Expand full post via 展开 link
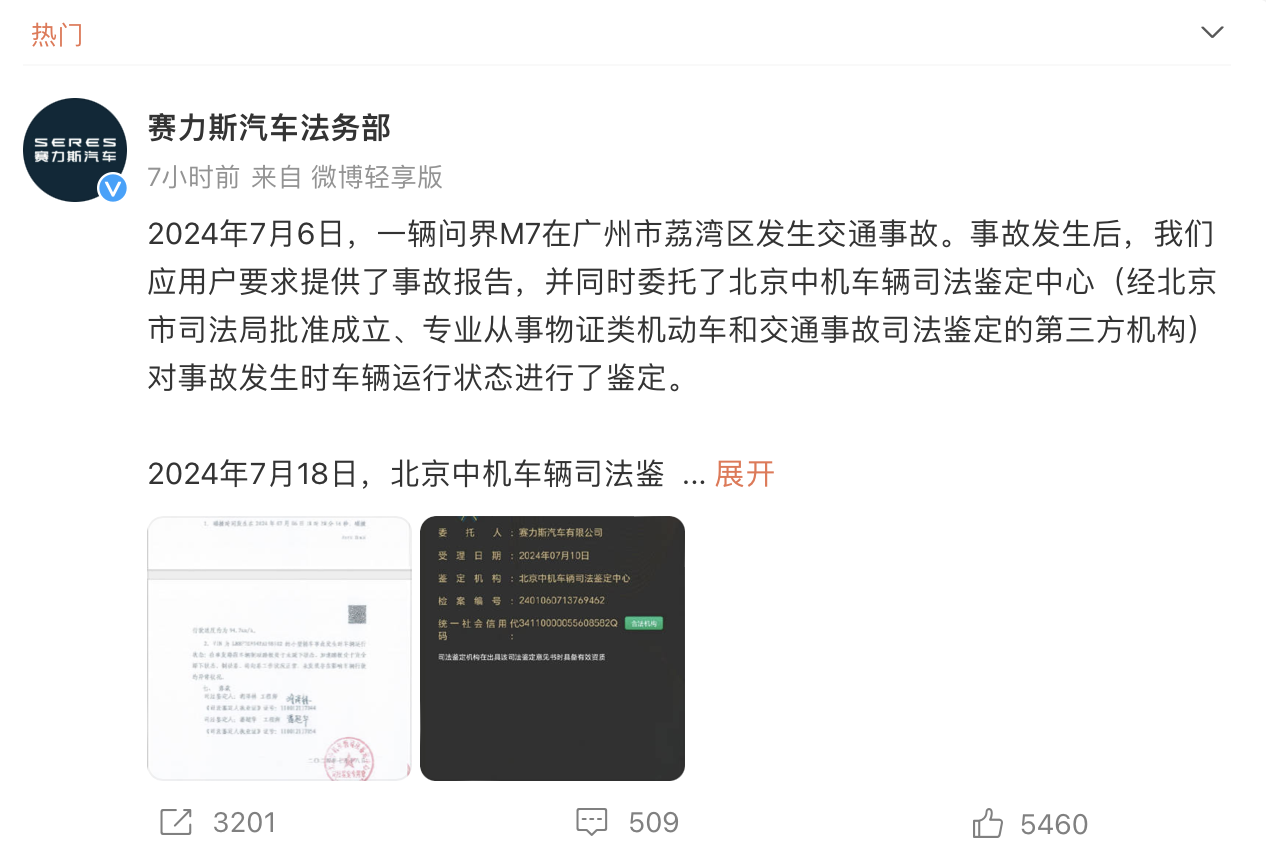The width and height of the screenshot is (1266, 858). (744, 474)
